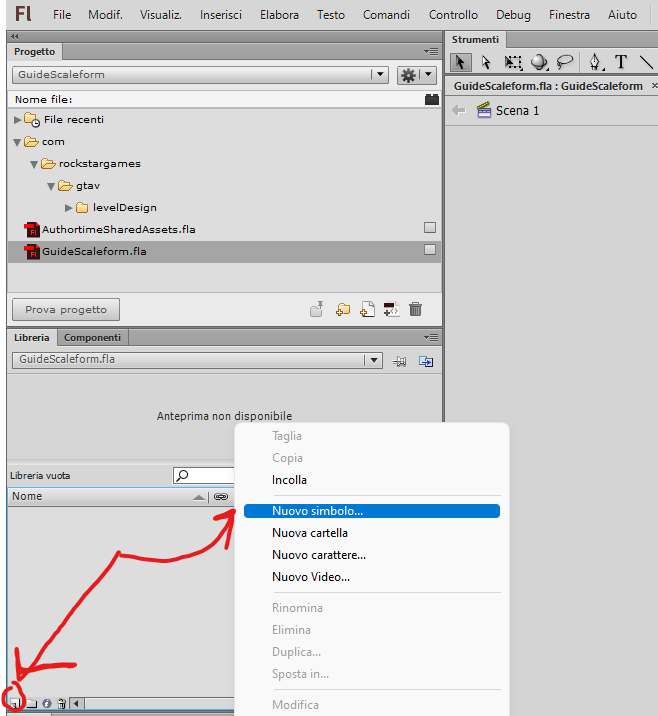Toggle checkbox for AuthortimeSharedAssets.fla
The width and height of the screenshot is (658, 716).
click(x=430, y=227)
